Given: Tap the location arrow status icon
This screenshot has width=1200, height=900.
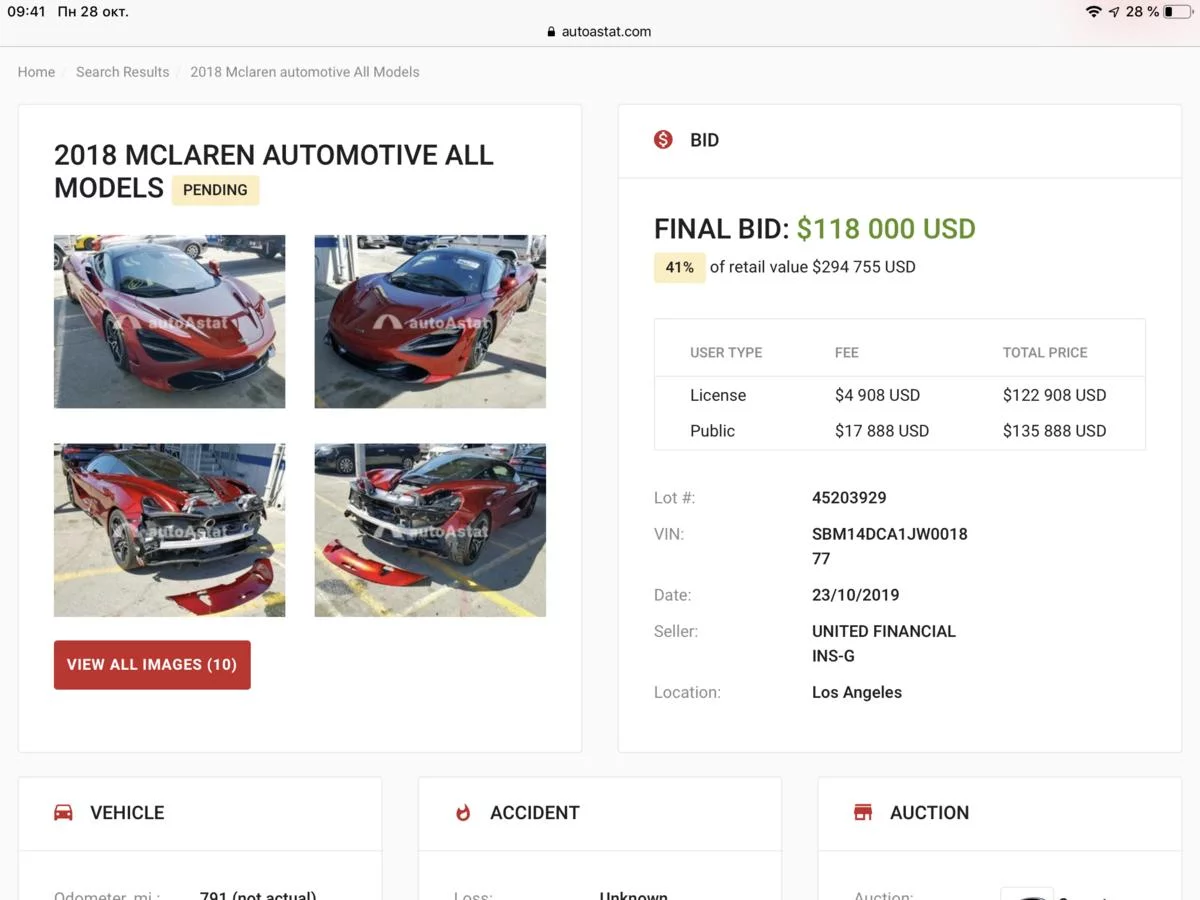Looking at the screenshot, I should point(1114,12).
